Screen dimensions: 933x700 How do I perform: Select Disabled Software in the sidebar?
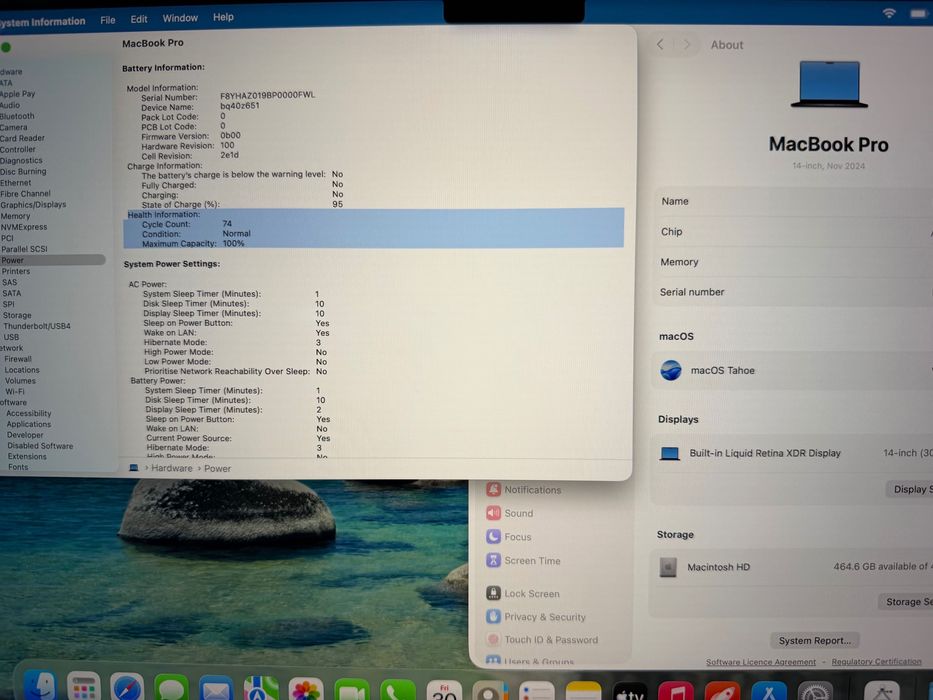pyautogui.click(x=40, y=446)
